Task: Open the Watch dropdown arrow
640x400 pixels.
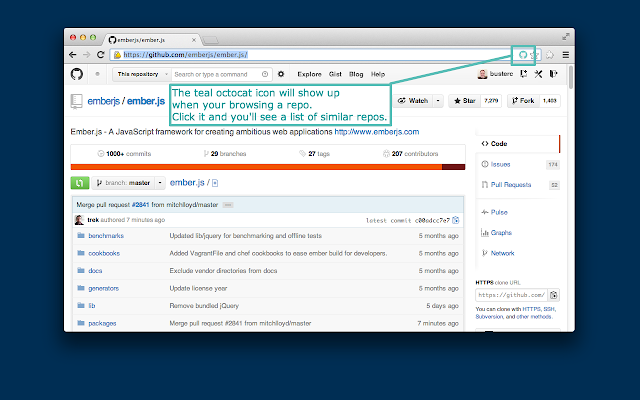Action: click(438, 101)
